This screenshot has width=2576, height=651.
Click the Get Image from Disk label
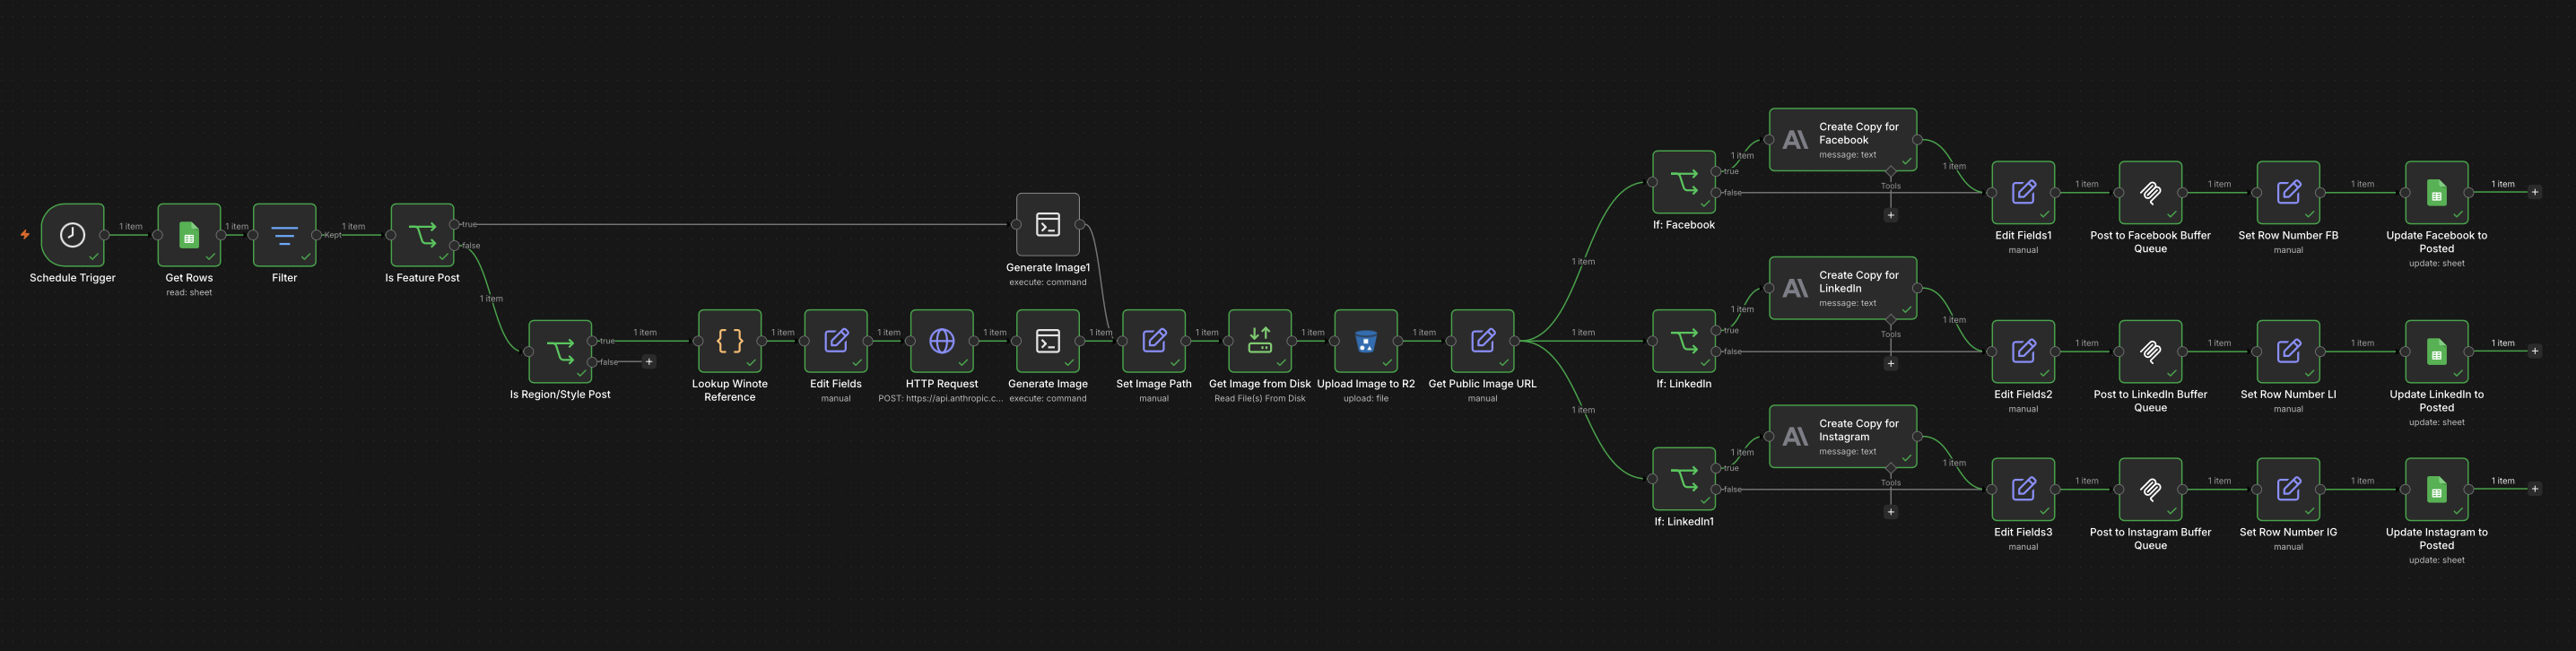tap(1260, 384)
